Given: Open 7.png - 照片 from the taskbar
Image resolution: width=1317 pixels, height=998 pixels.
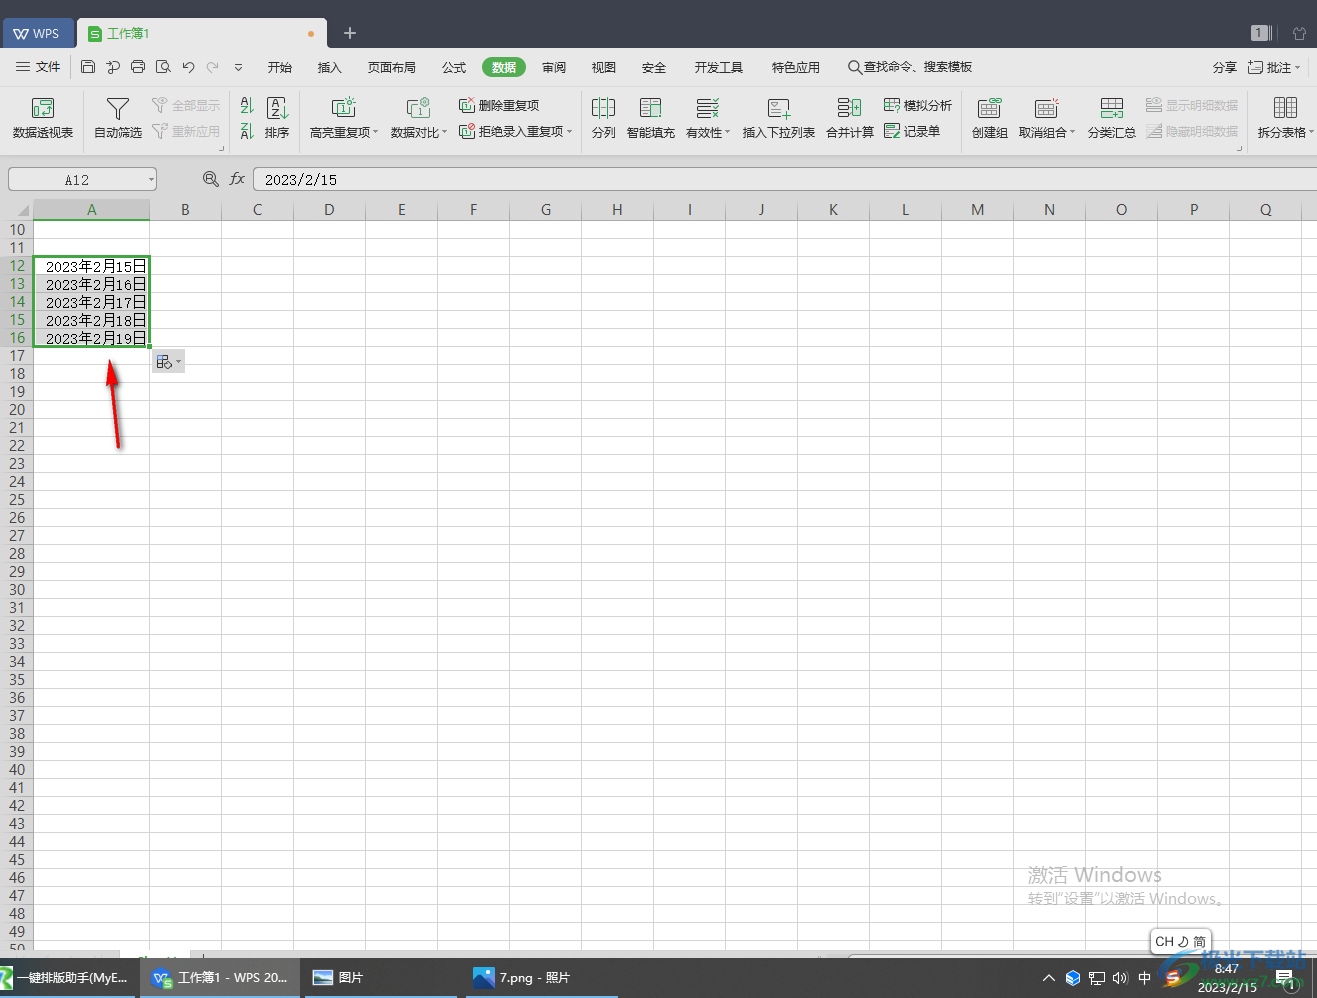Looking at the screenshot, I should click(x=540, y=978).
